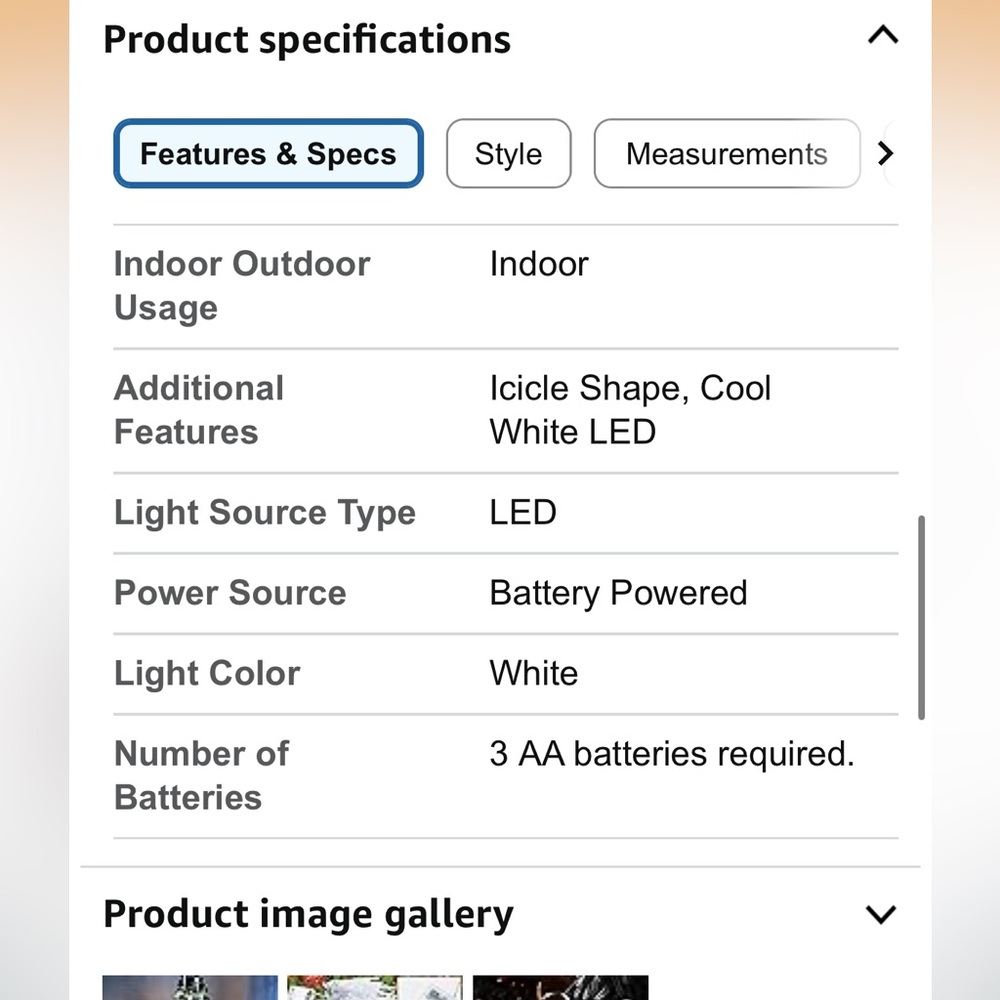The image size is (1000, 1000).
Task: Select the 3 AA batteries required text
Action: click(x=672, y=754)
